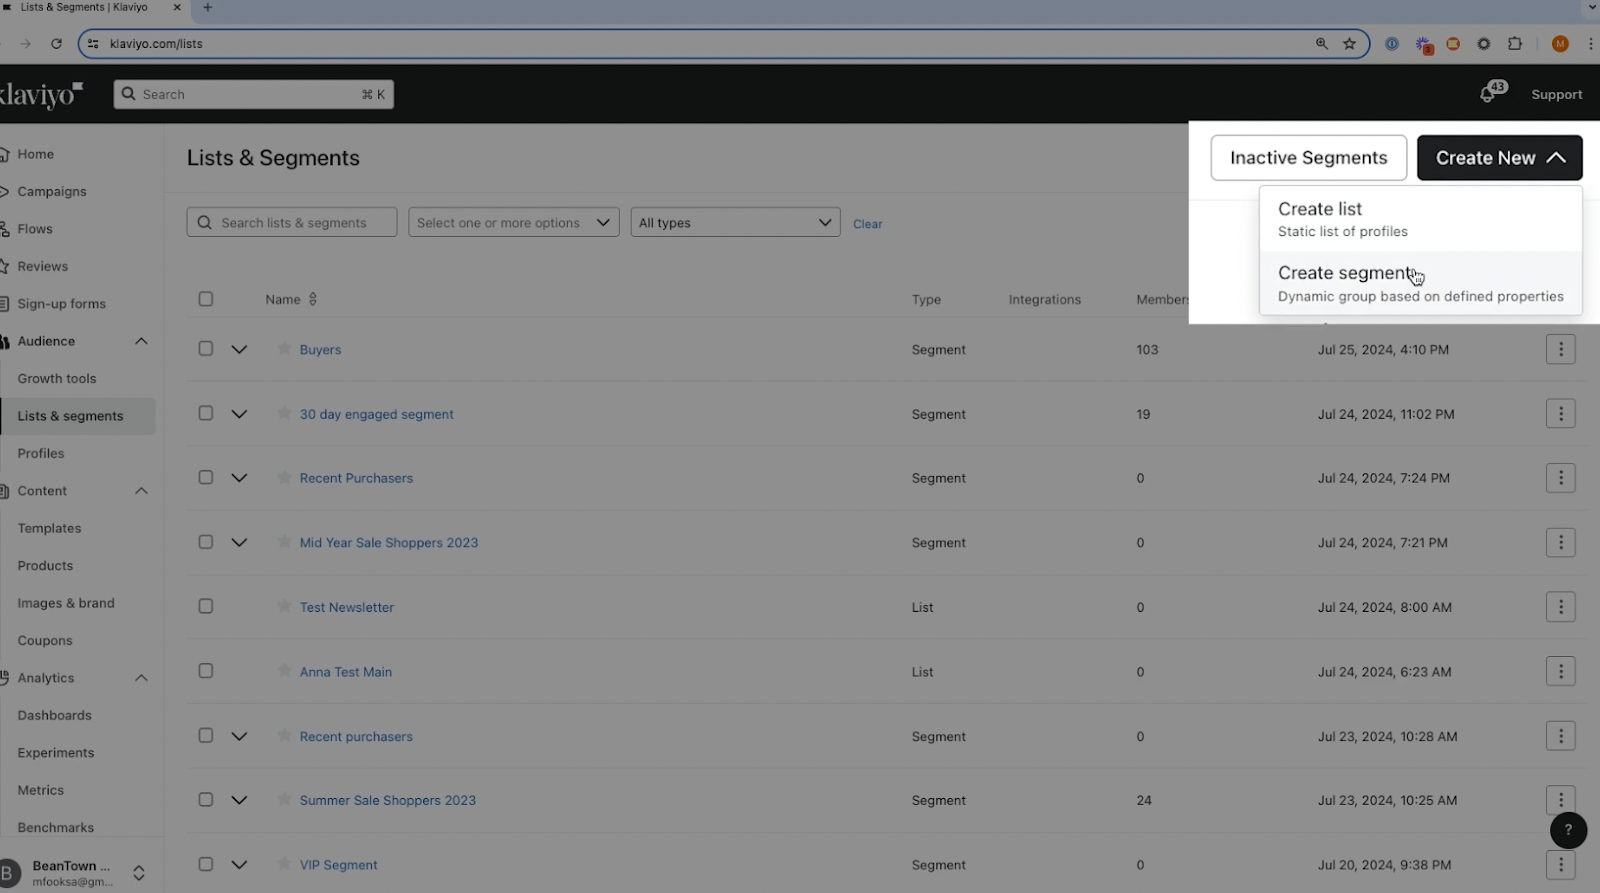Expand the Mid Year Sale Shoppers 2023 chevron

(x=239, y=542)
